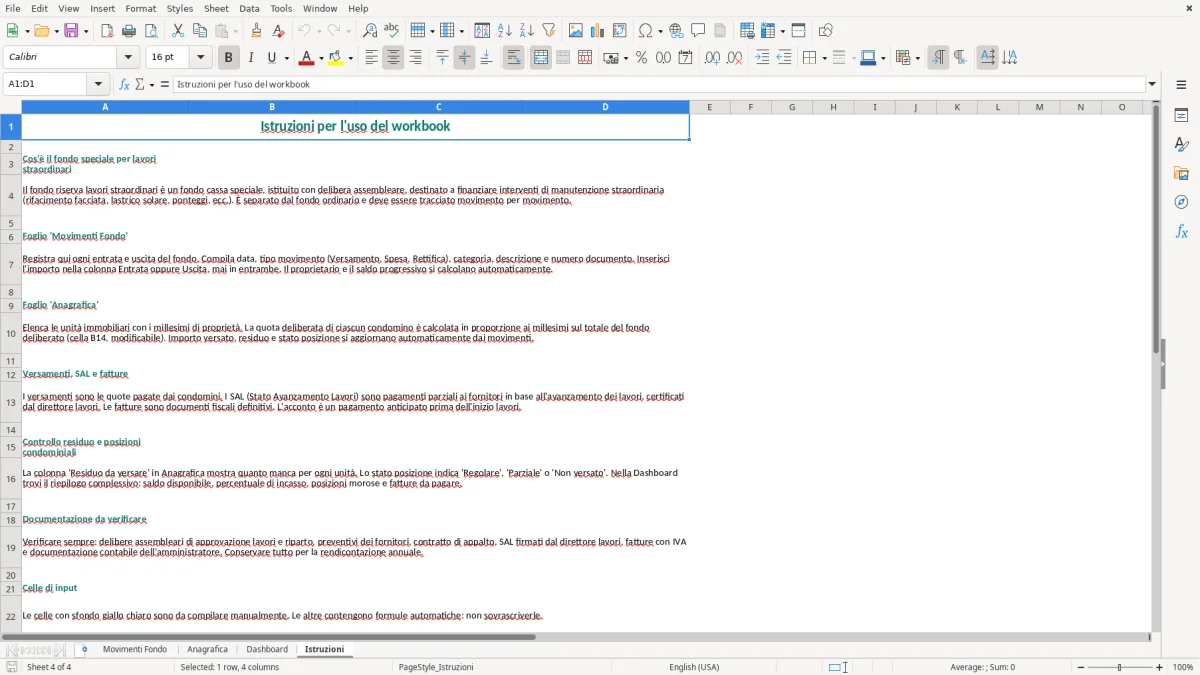Screen dimensions: 1200x675
Task: Open the Font Name dropdown
Action: [x=127, y=58]
